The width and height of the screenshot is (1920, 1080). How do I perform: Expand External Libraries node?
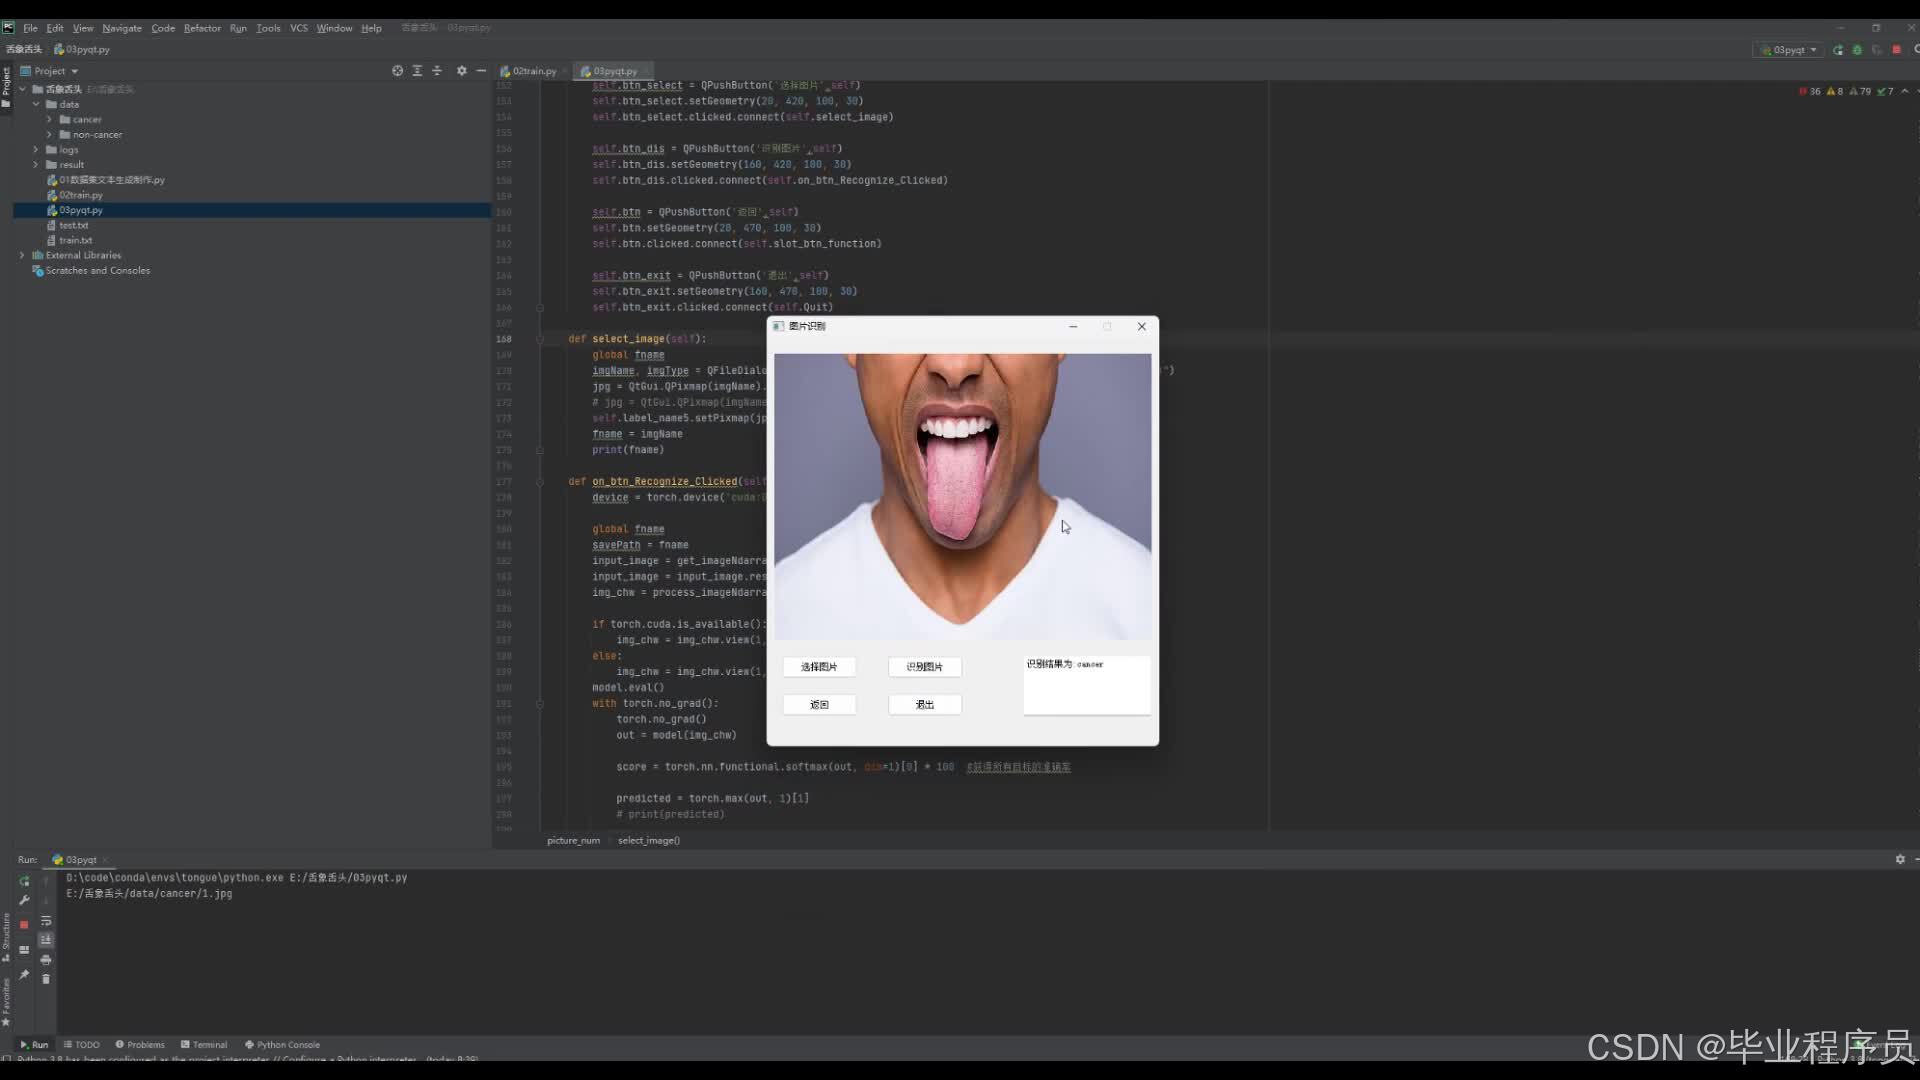[x=23, y=255]
